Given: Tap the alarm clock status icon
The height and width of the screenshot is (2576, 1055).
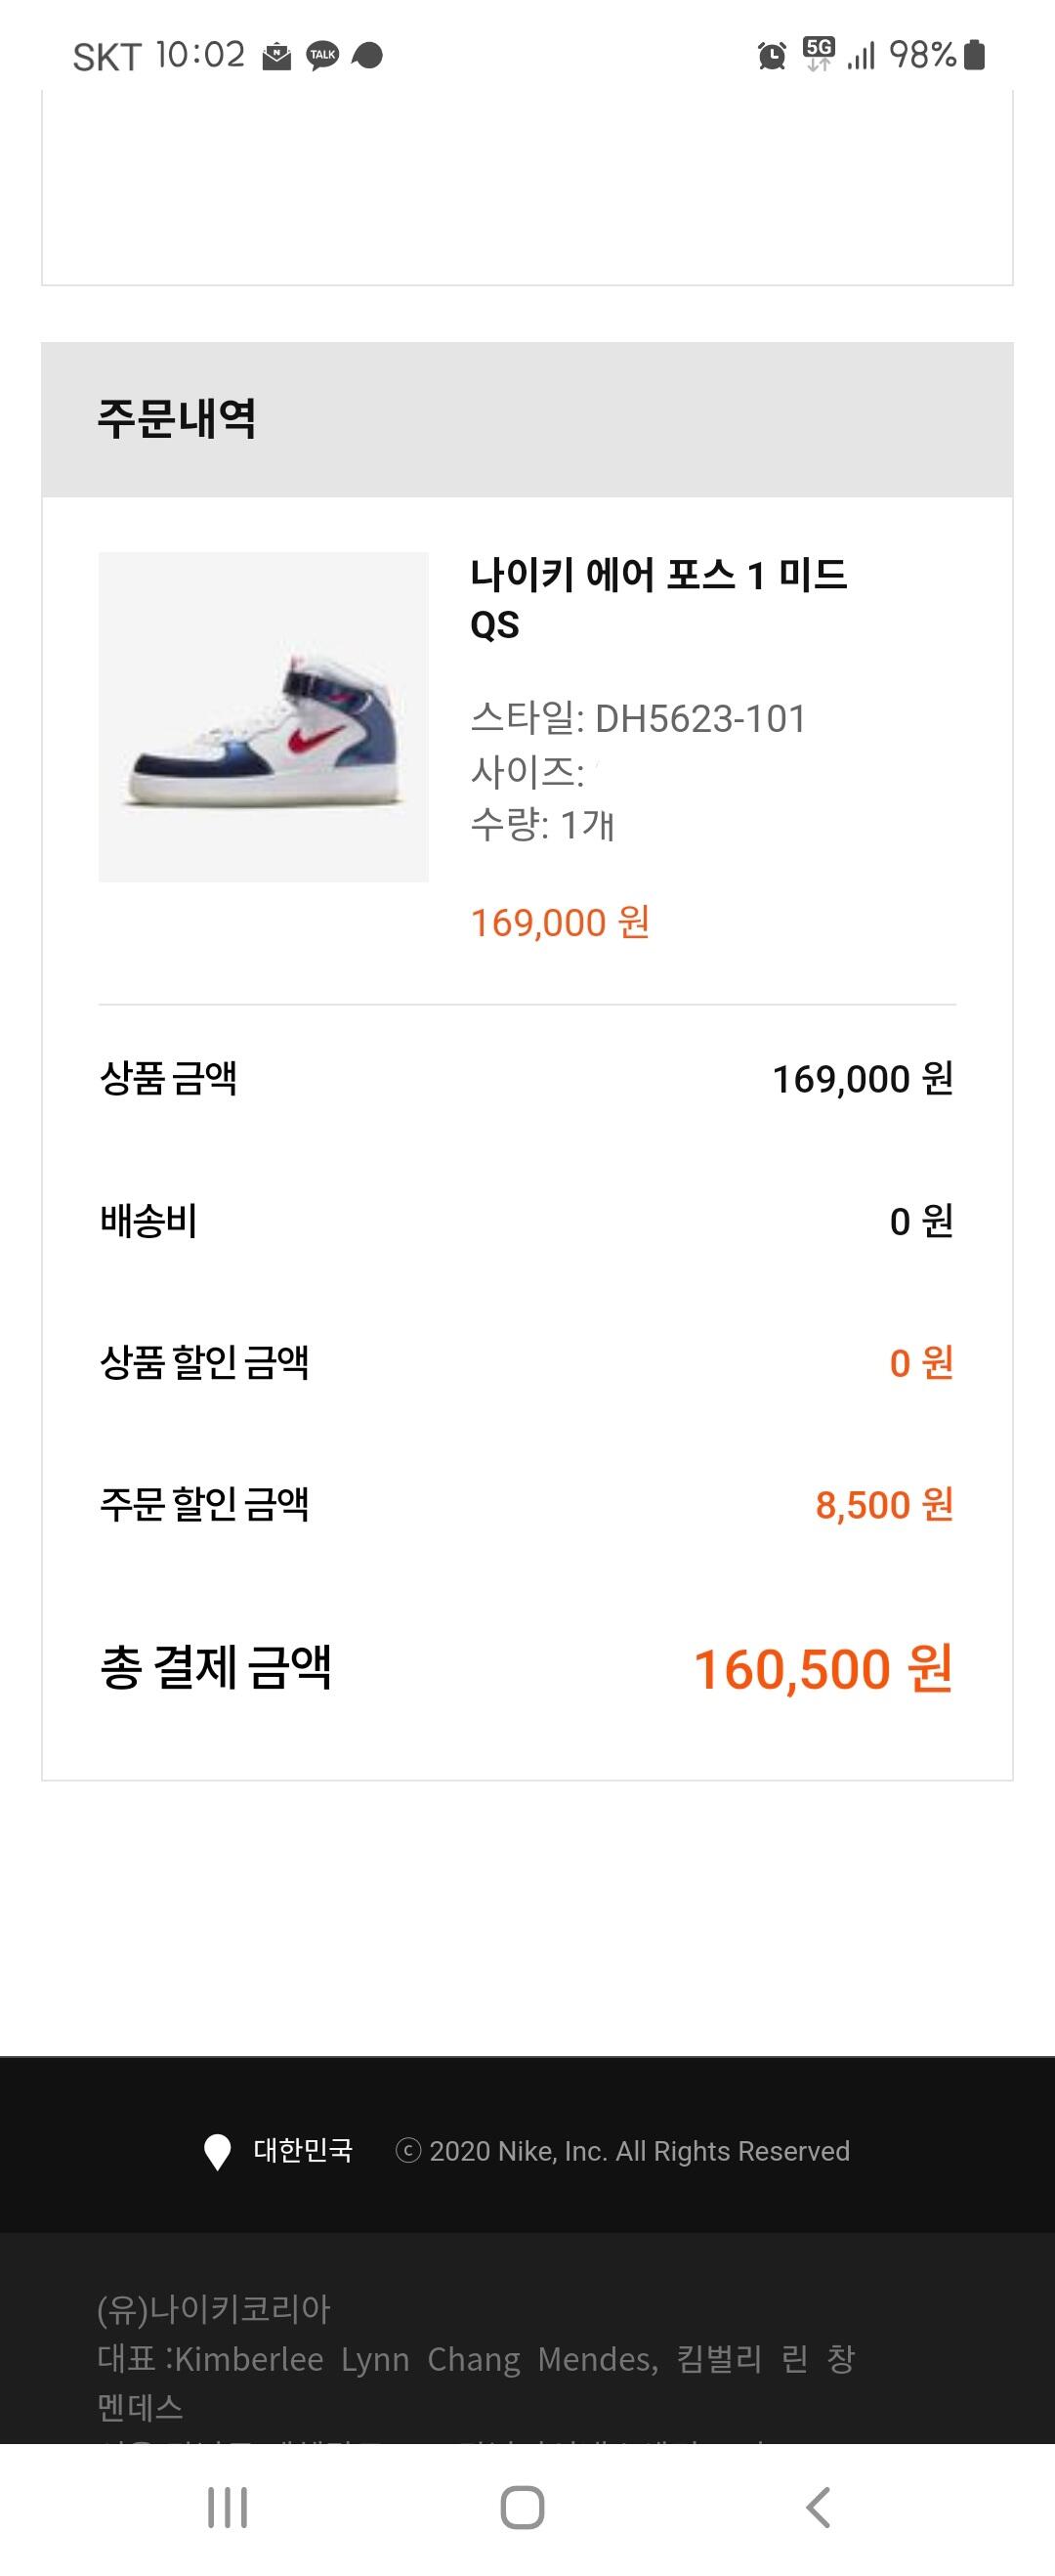Looking at the screenshot, I should (x=771, y=56).
